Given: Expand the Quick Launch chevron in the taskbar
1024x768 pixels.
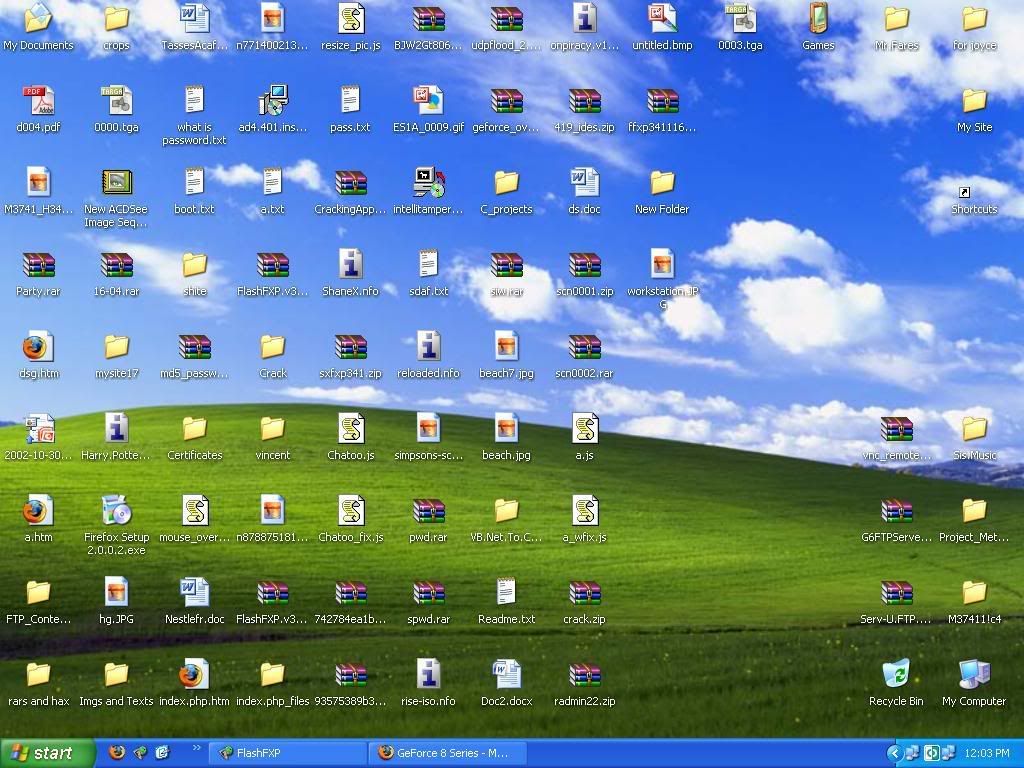Looking at the screenshot, I should pos(196,747).
